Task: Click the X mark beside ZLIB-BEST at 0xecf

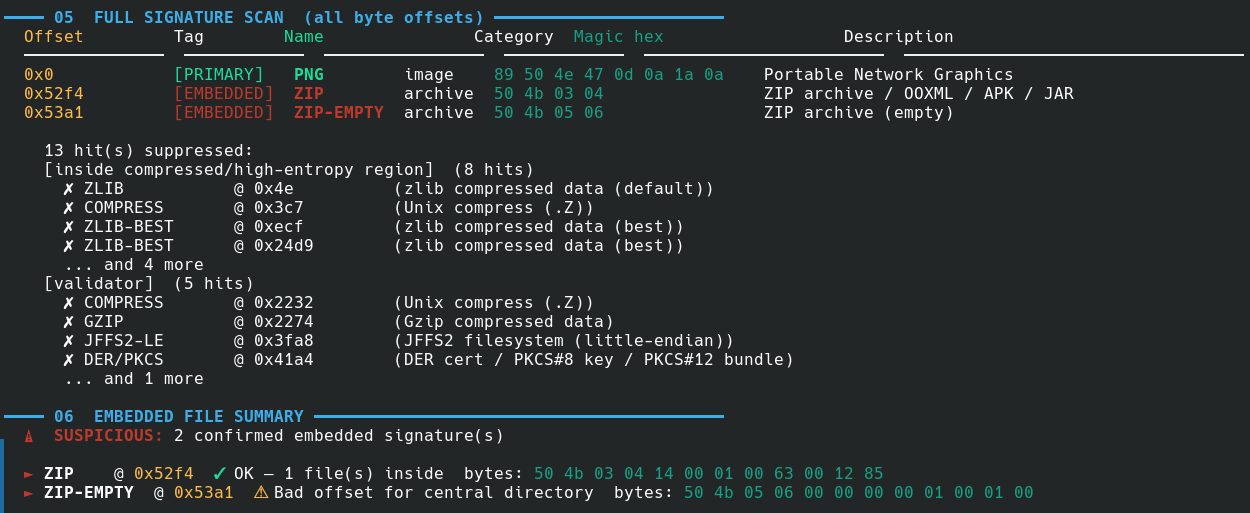Action: coord(69,227)
